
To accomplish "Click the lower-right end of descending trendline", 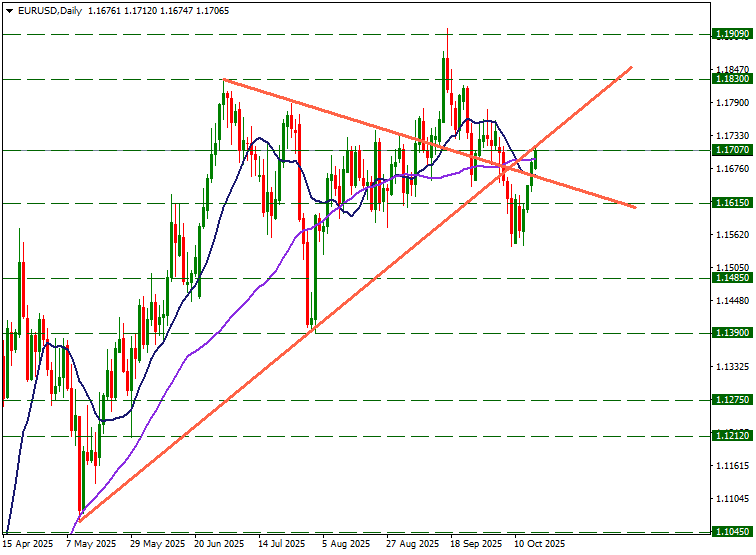I will pyautogui.click(x=636, y=207).
